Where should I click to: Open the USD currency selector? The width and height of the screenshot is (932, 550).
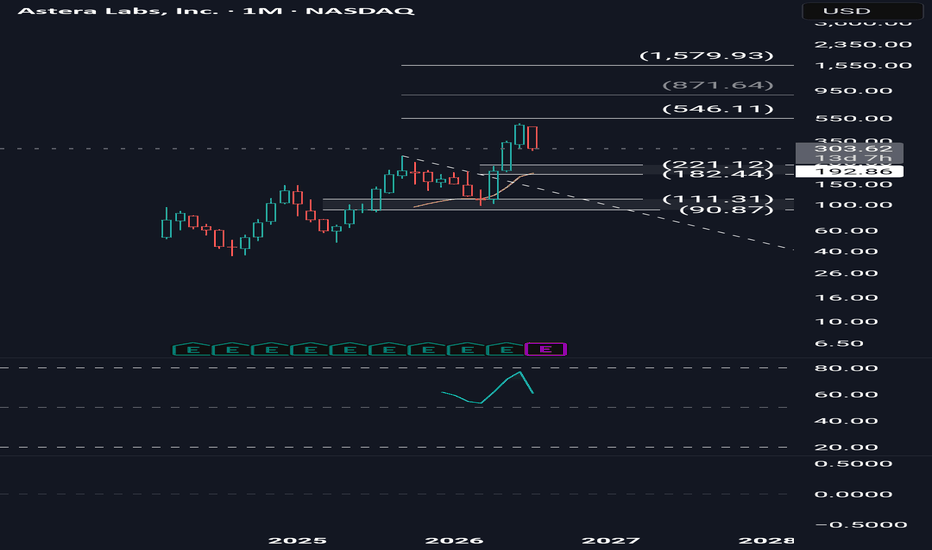click(x=862, y=11)
